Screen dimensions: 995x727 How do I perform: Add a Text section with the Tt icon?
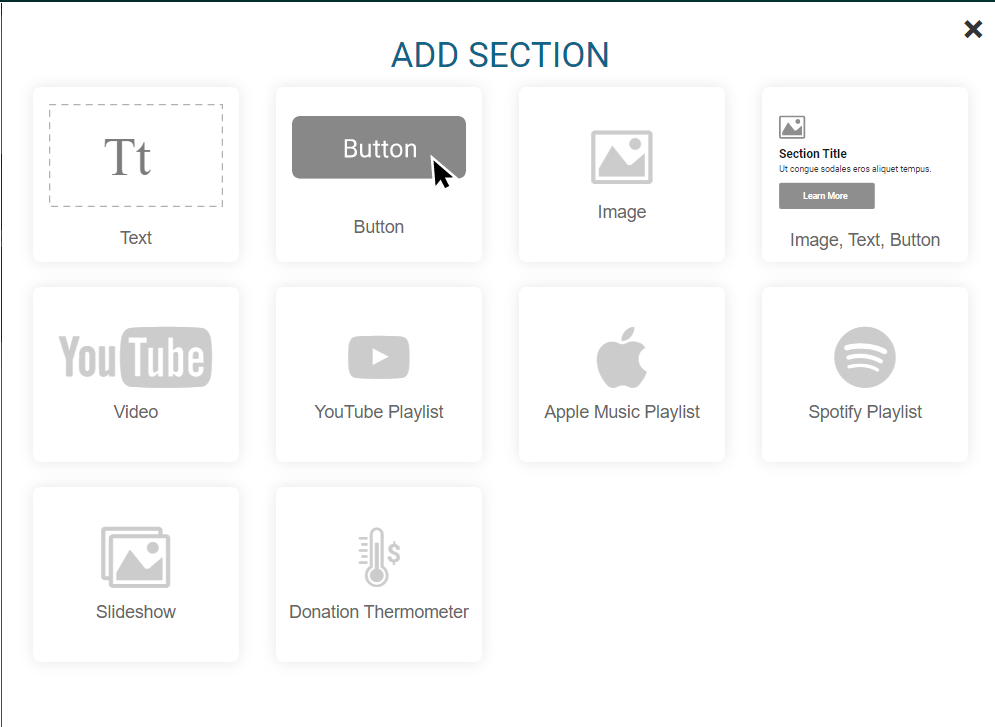click(x=136, y=174)
